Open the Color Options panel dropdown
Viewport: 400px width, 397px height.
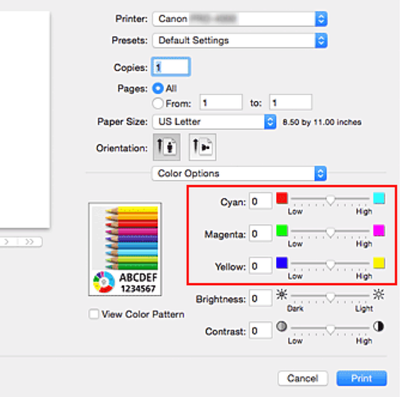(239, 173)
